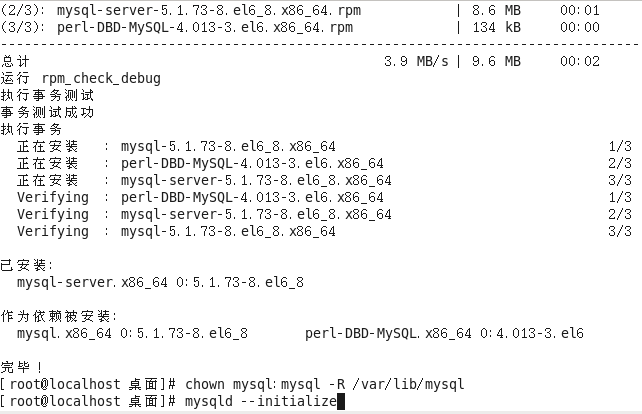Image resolution: width=642 pixels, height=414 pixels.
Task: Click the first Verifying line for perl-DBD-MySQL
Action: (324, 197)
